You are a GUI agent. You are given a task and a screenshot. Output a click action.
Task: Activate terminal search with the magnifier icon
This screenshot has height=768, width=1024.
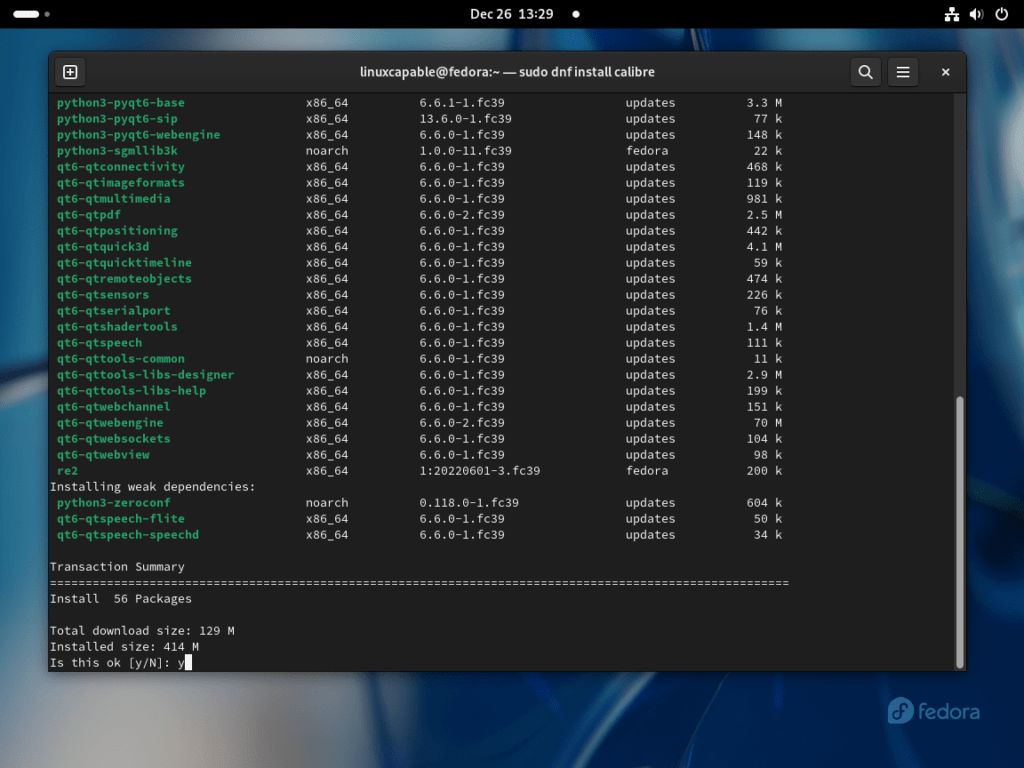(865, 71)
